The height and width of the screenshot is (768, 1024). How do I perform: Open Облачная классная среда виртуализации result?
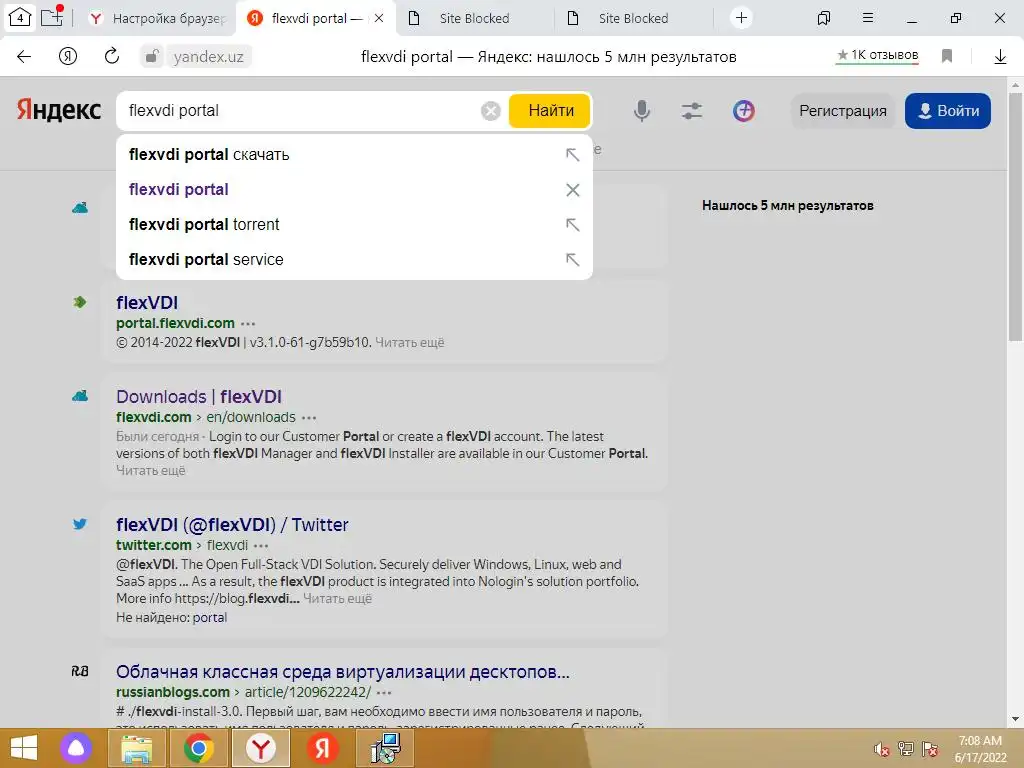point(343,672)
